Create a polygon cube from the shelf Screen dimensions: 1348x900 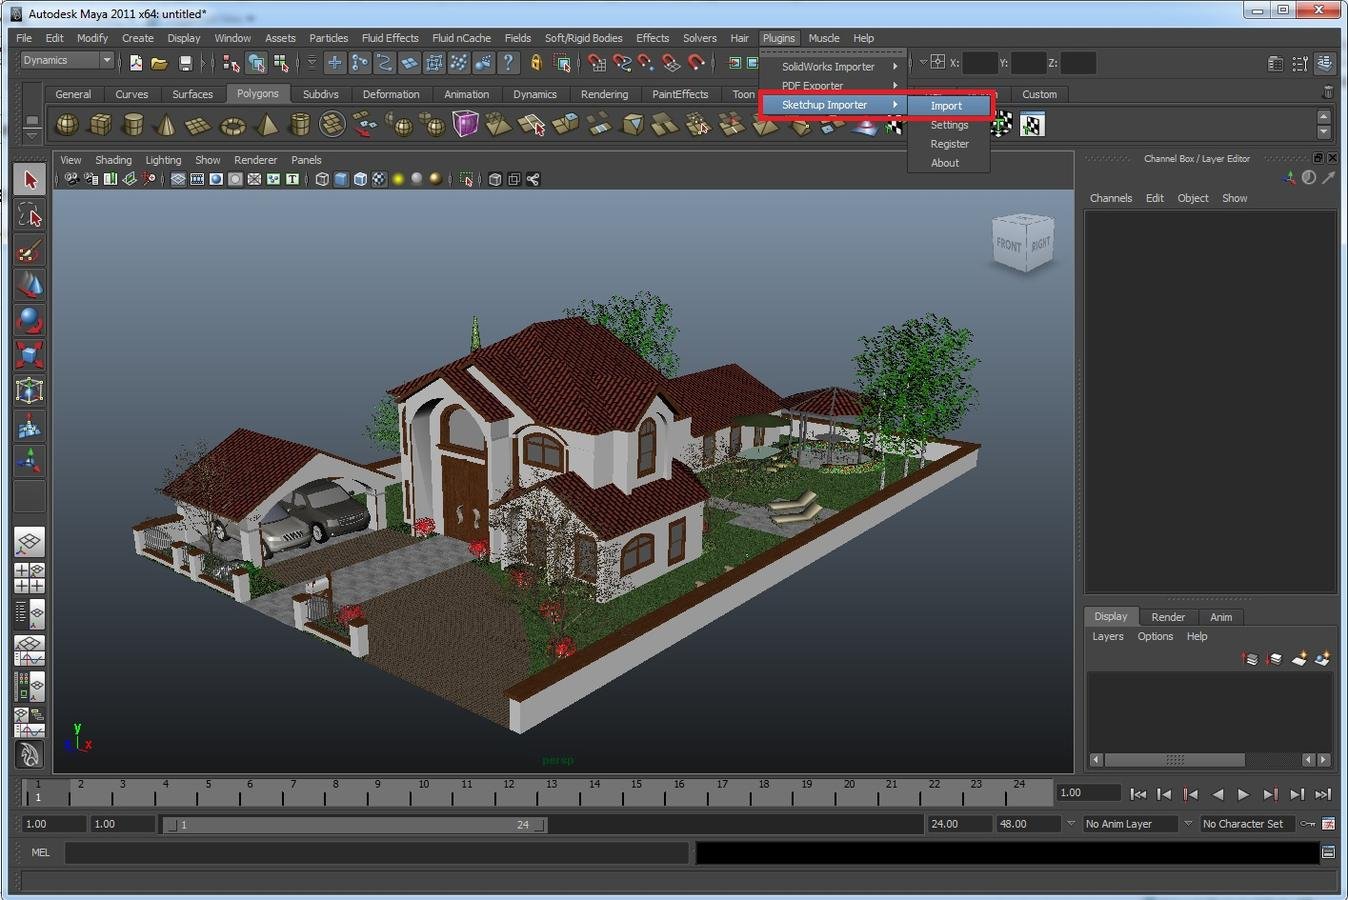point(100,125)
